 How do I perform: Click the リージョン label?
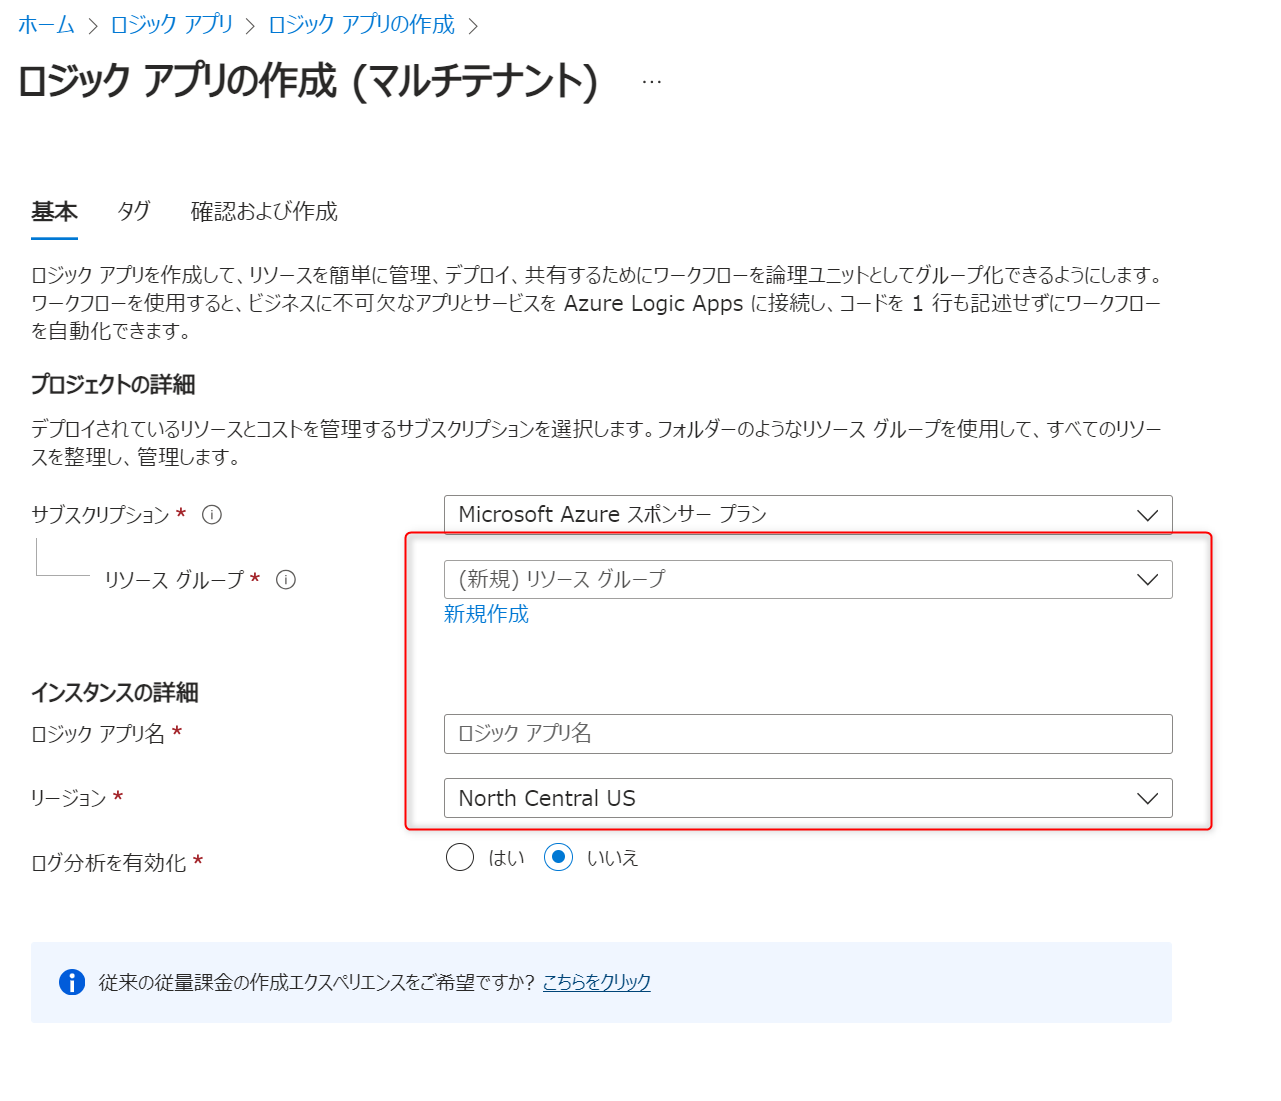69,798
